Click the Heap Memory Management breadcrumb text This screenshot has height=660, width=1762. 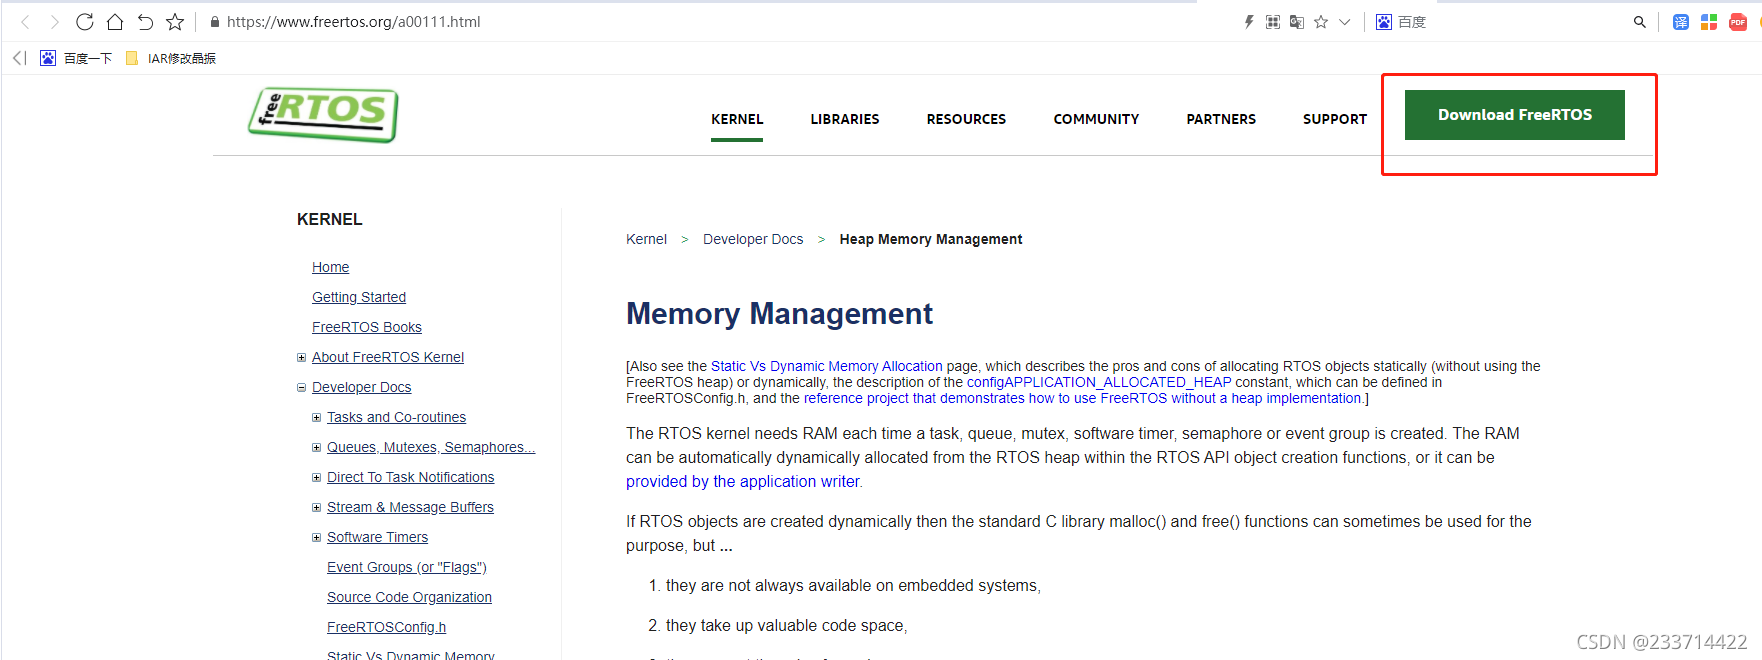tap(931, 239)
